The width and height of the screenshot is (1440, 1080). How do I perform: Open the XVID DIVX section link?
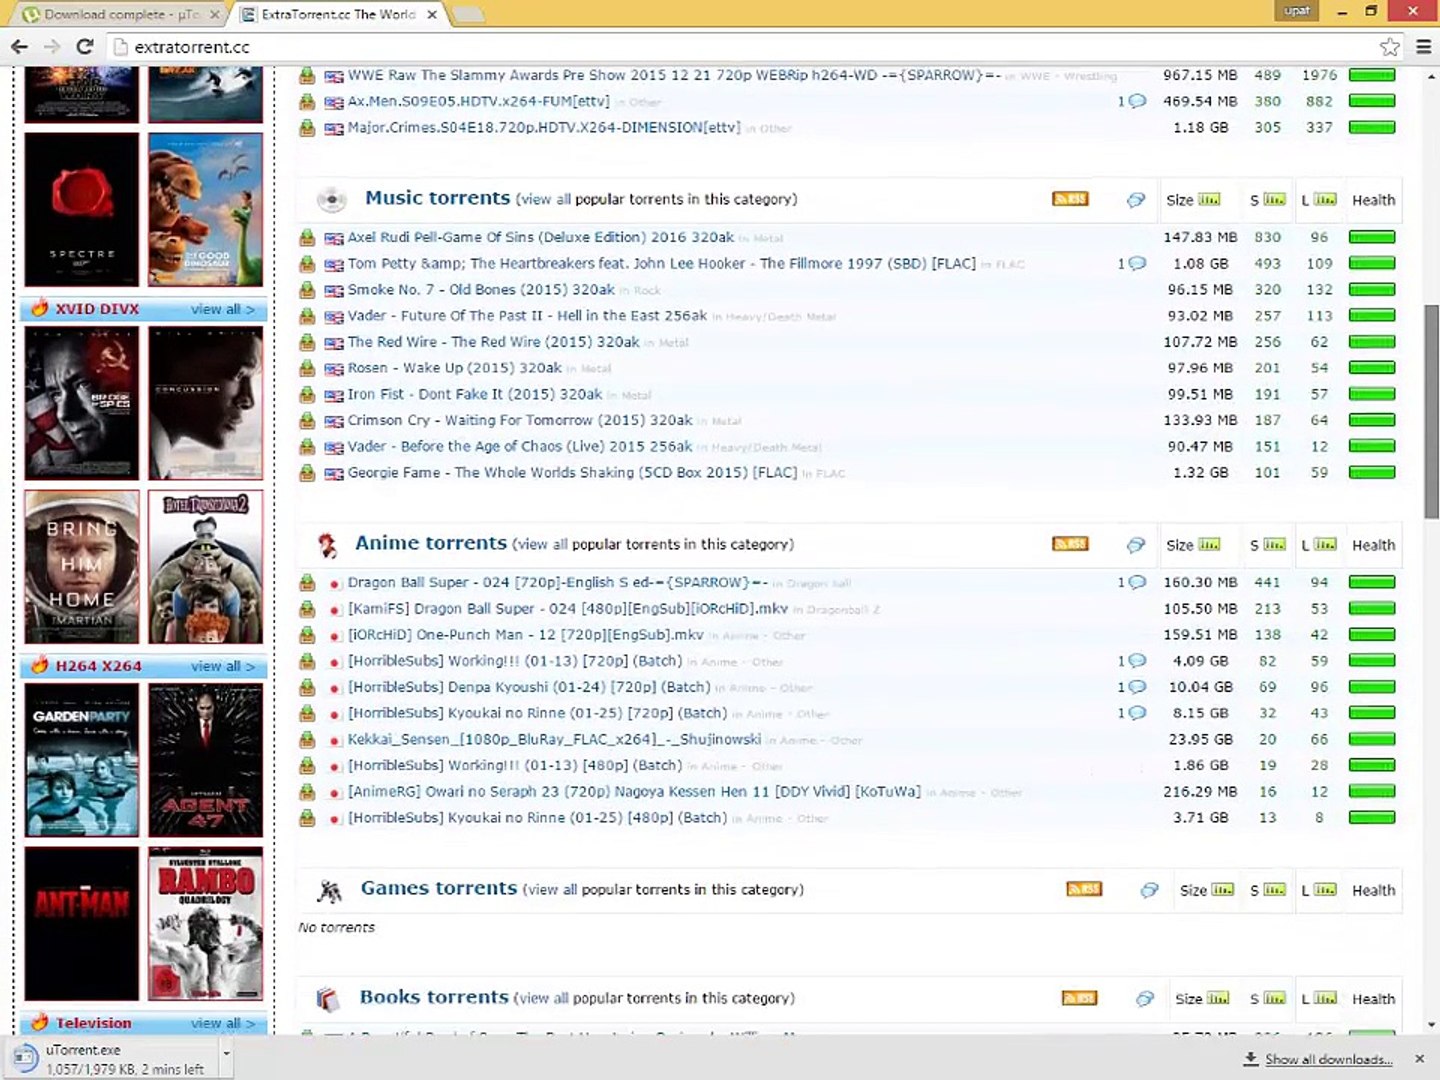97,309
